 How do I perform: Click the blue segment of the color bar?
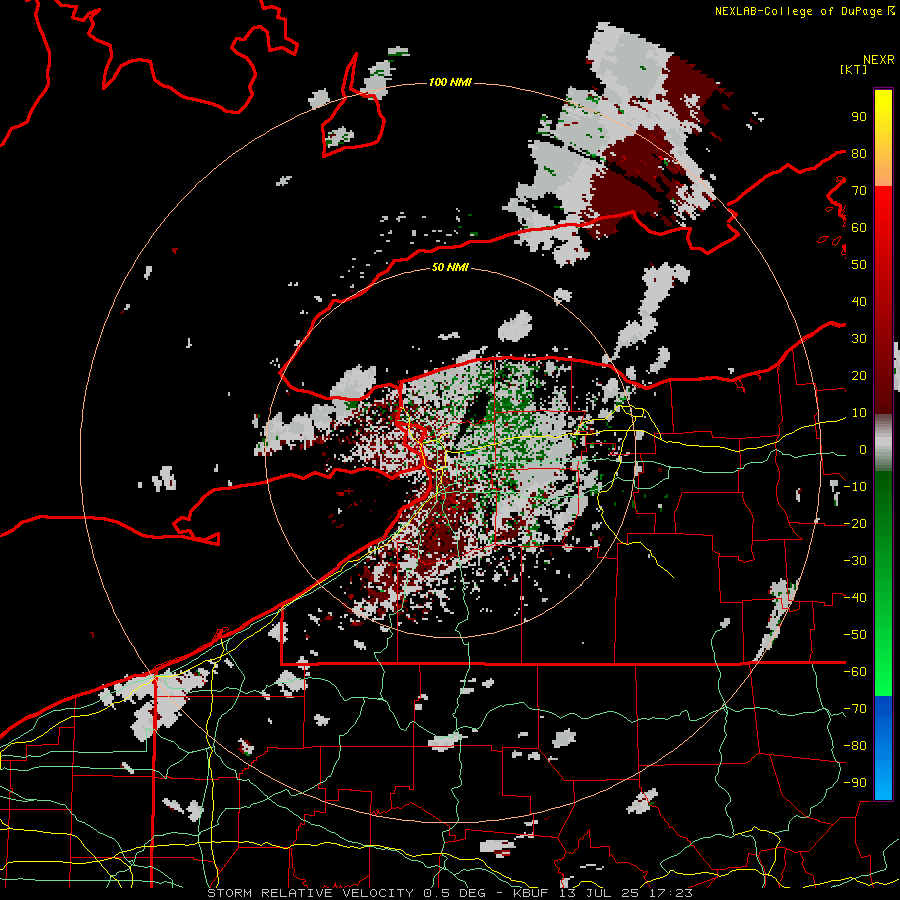883,748
